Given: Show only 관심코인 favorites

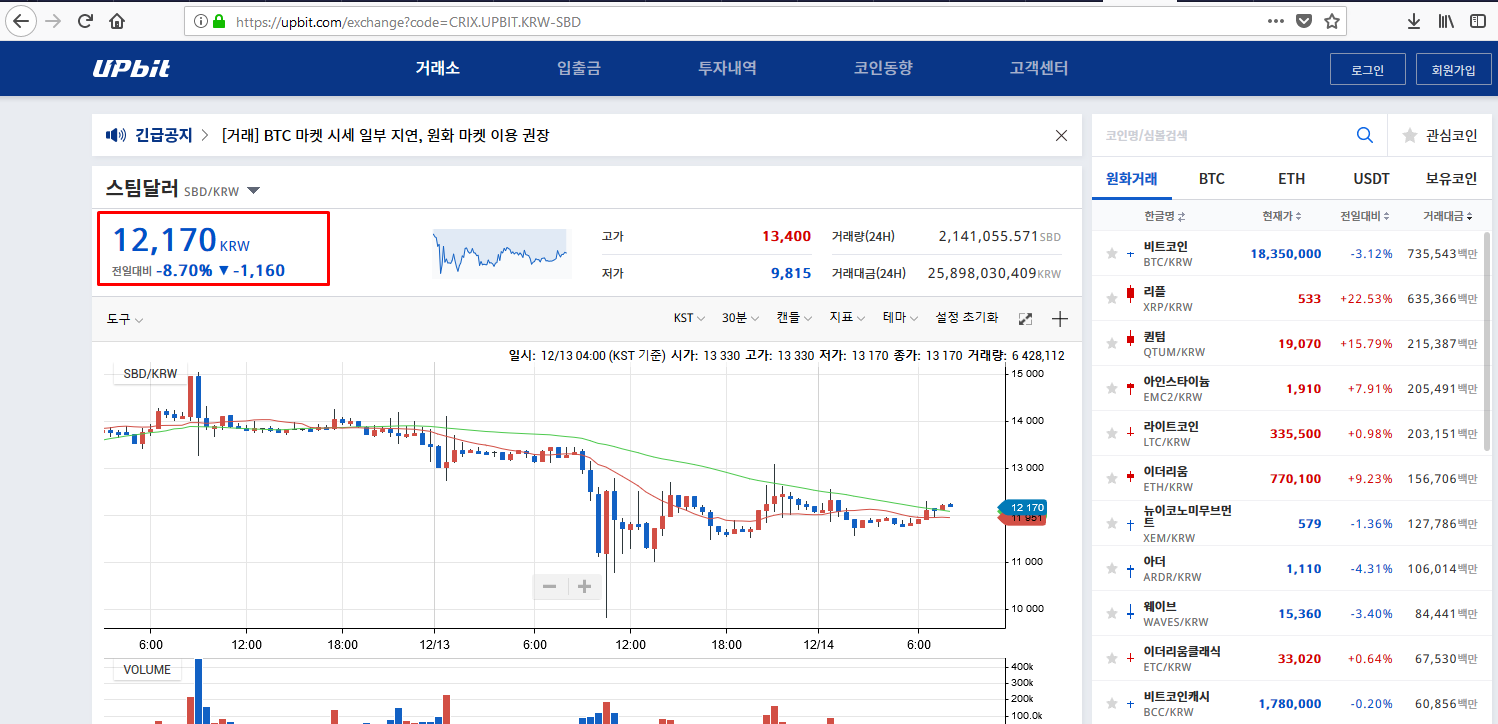Looking at the screenshot, I should 1439,135.
